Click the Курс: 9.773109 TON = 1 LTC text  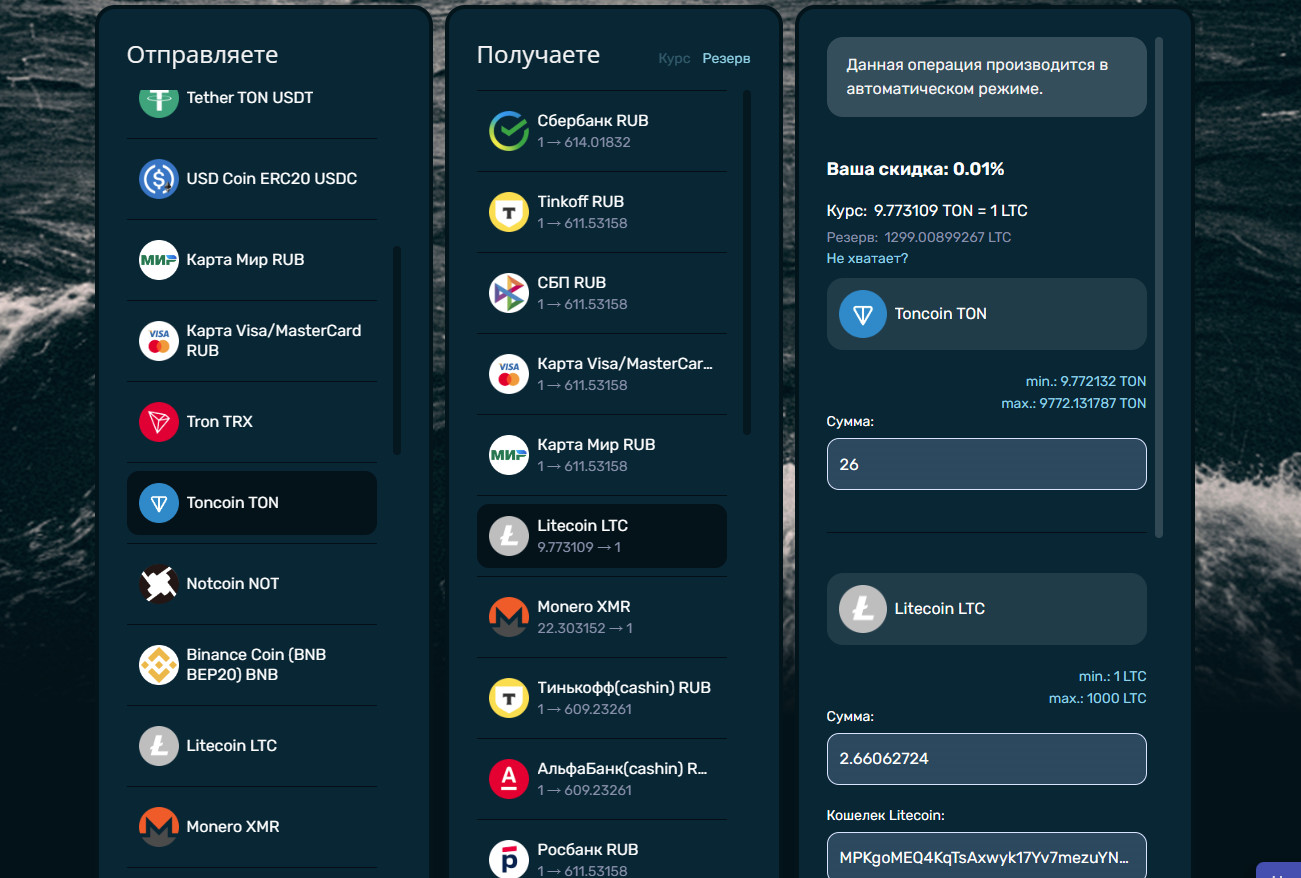coord(927,211)
